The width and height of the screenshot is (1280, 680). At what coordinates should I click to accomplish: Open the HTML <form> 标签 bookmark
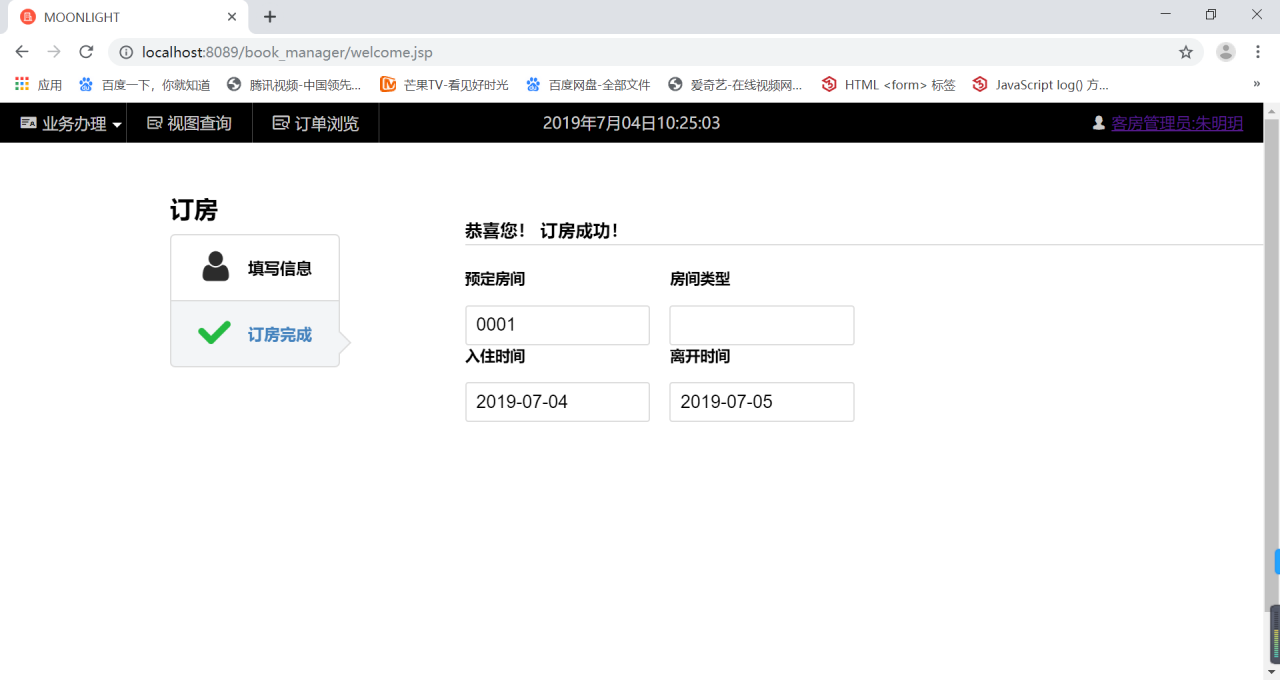pos(888,85)
